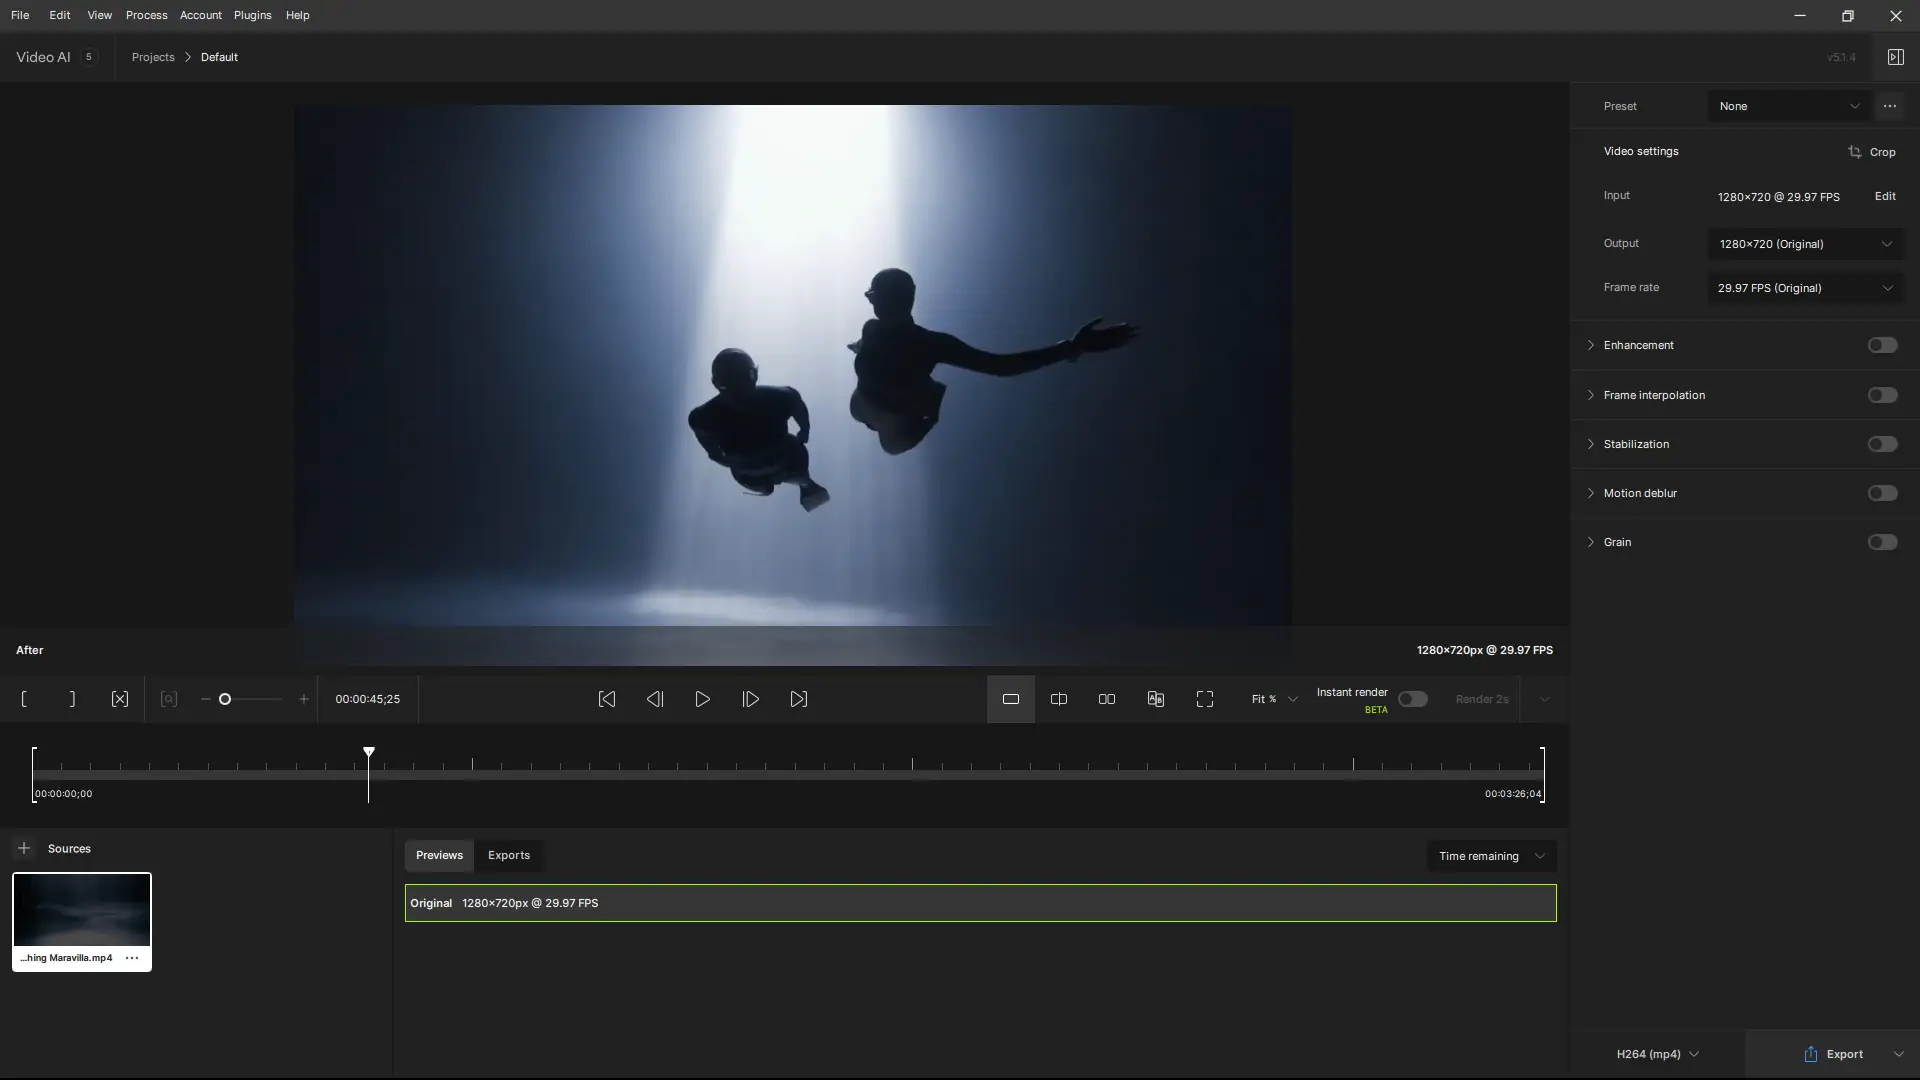
Task: Switch to the Exports tab
Action: (508, 855)
